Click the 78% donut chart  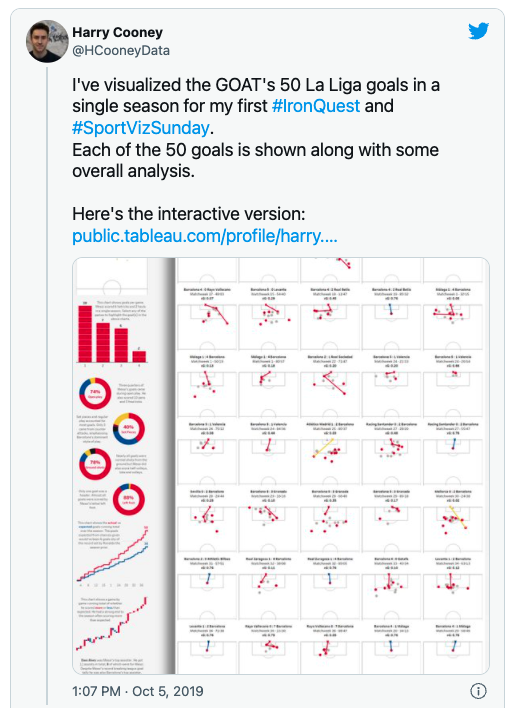tap(95, 464)
